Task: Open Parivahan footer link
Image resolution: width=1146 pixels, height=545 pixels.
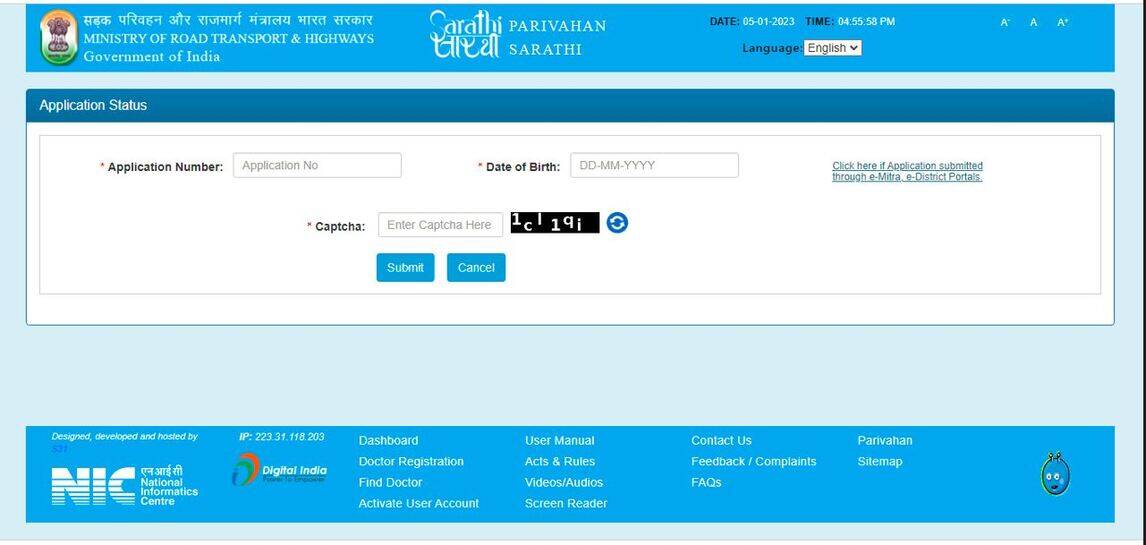Action: [884, 441]
